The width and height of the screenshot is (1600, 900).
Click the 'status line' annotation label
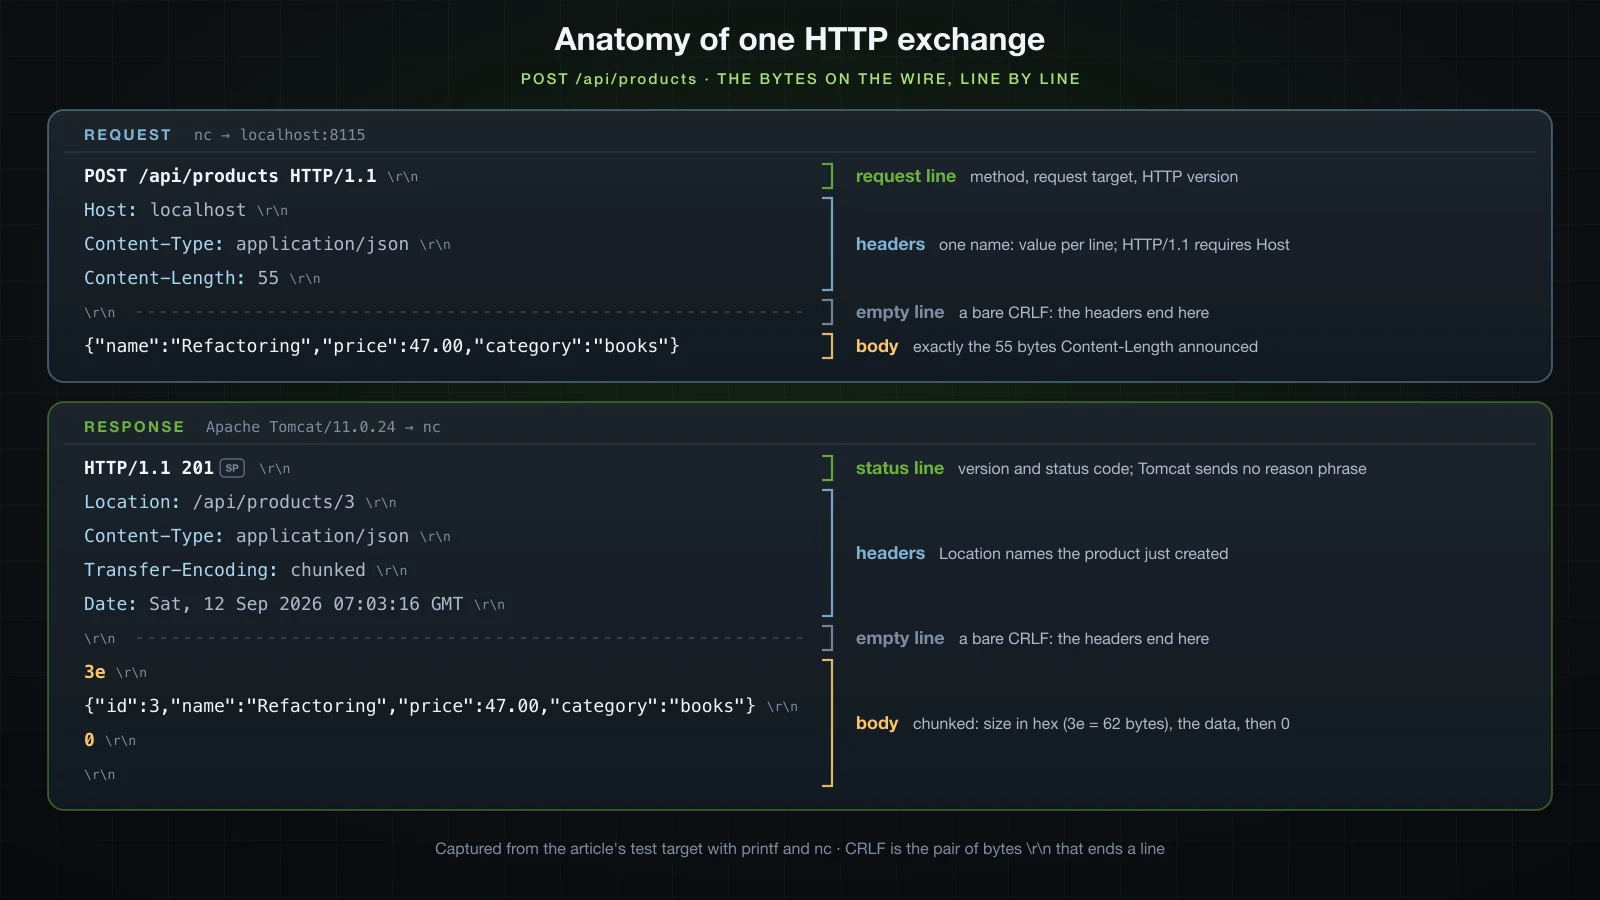point(900,468)
